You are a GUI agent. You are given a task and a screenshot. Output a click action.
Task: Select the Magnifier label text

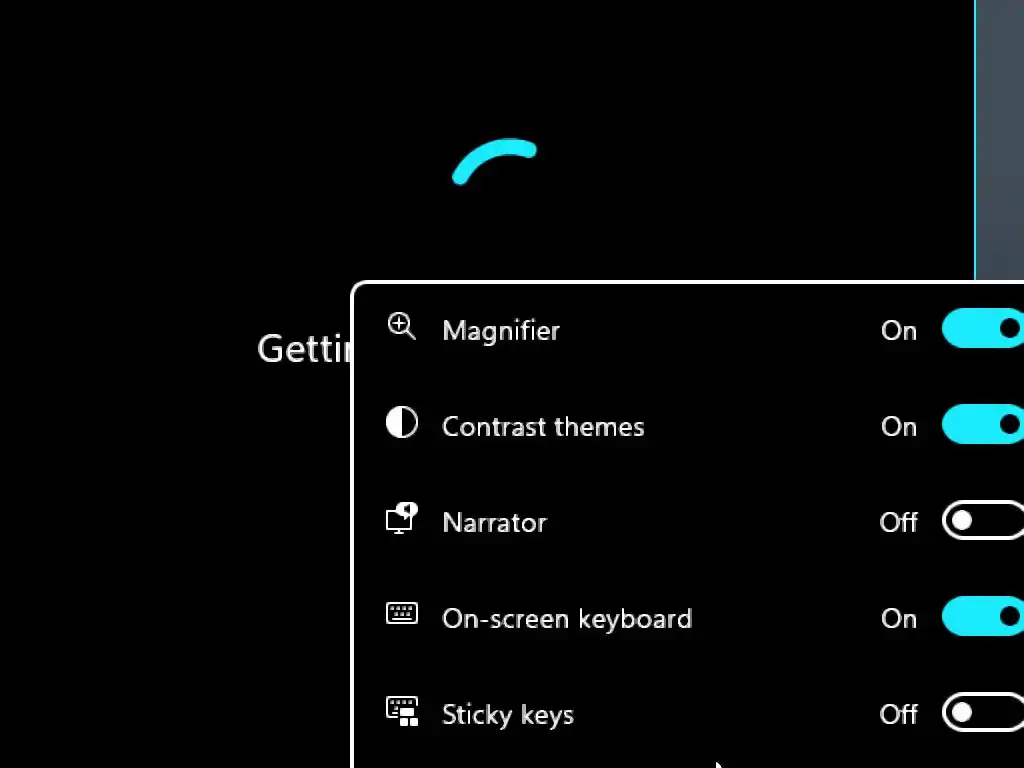pos(501,331)
